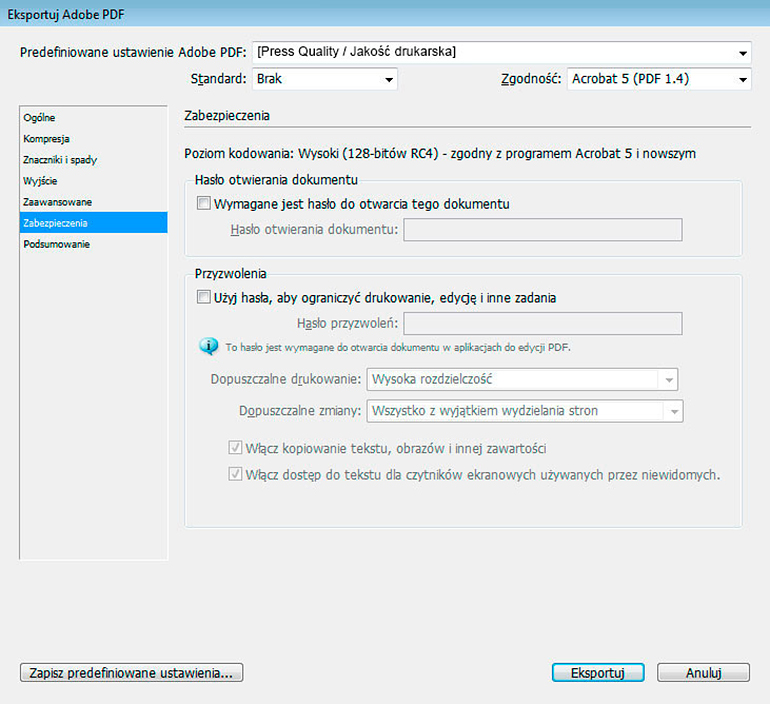Image resolution: width=770 pixels, height=704 pixels.
Task: Check 'Użyj hasła, aby ograniczyć drukowanie'
Action: click(203, 297)
